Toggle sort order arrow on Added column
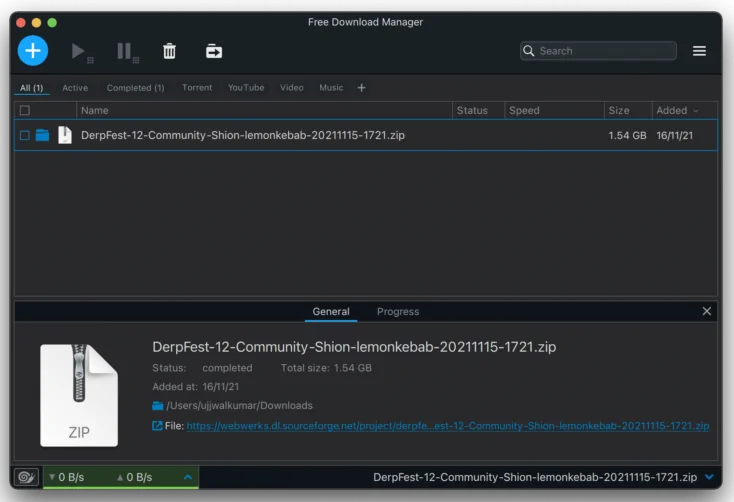The width and height of the screenshot is (734, 502). [x=696, y=111]
